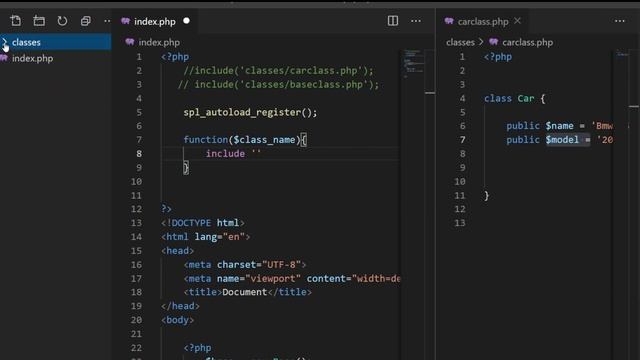The image size is (640, 360).
Task: Open more actions for carclass.php editor group
Action: coord(620,21)
